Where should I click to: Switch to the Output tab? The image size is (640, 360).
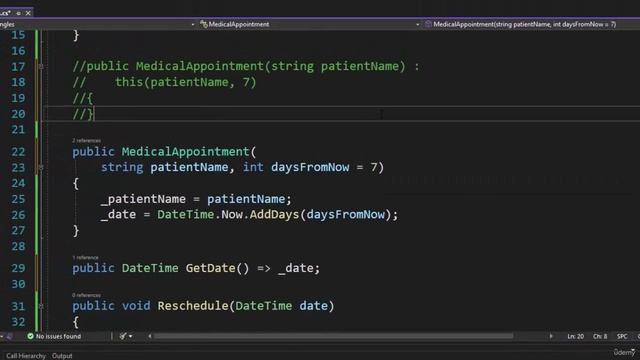(x=62, y=356)
